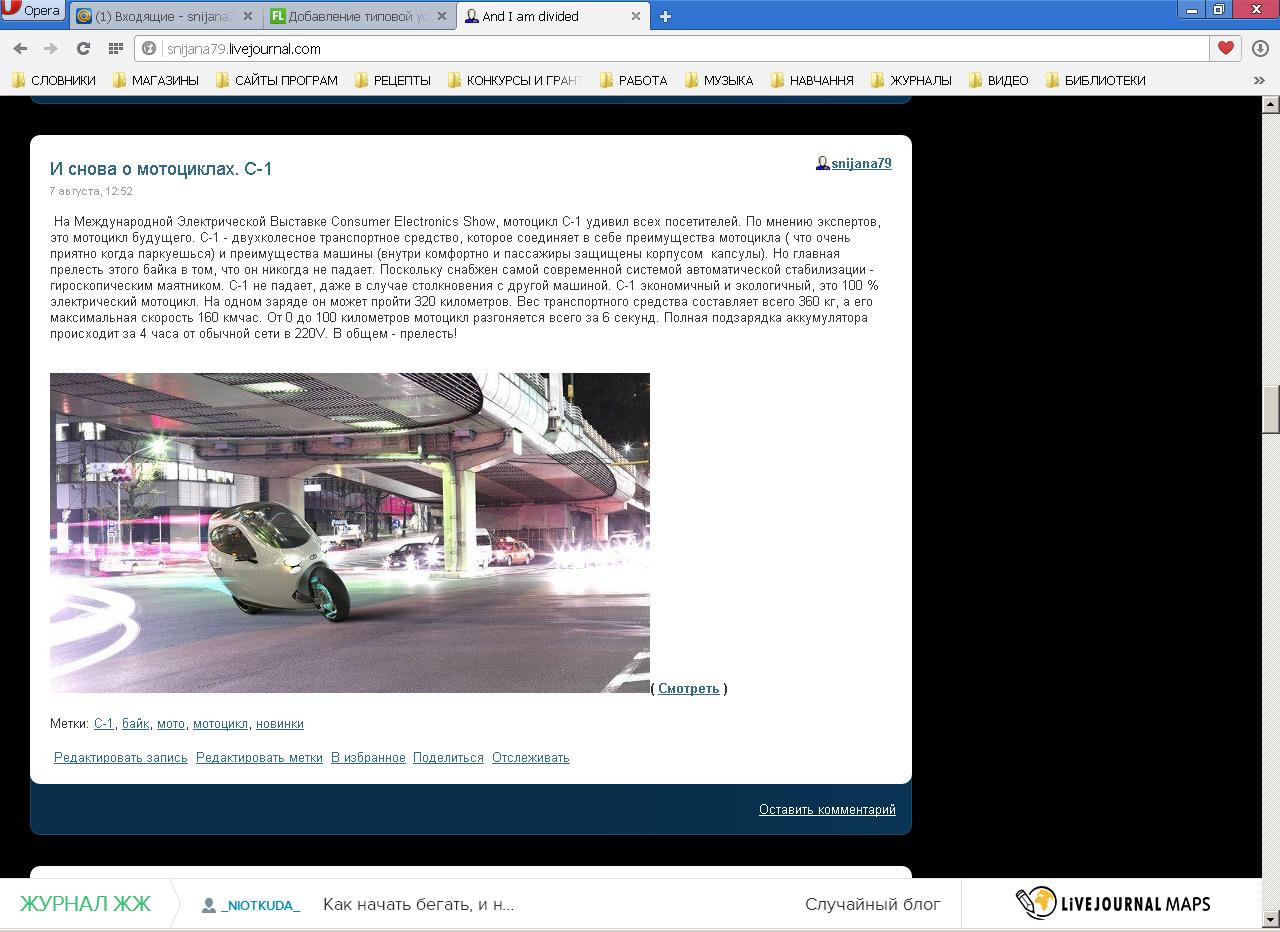This screenshot has width=1280, height=932.
Task: Open the 'байк' tag
Action: pos(135,723)
